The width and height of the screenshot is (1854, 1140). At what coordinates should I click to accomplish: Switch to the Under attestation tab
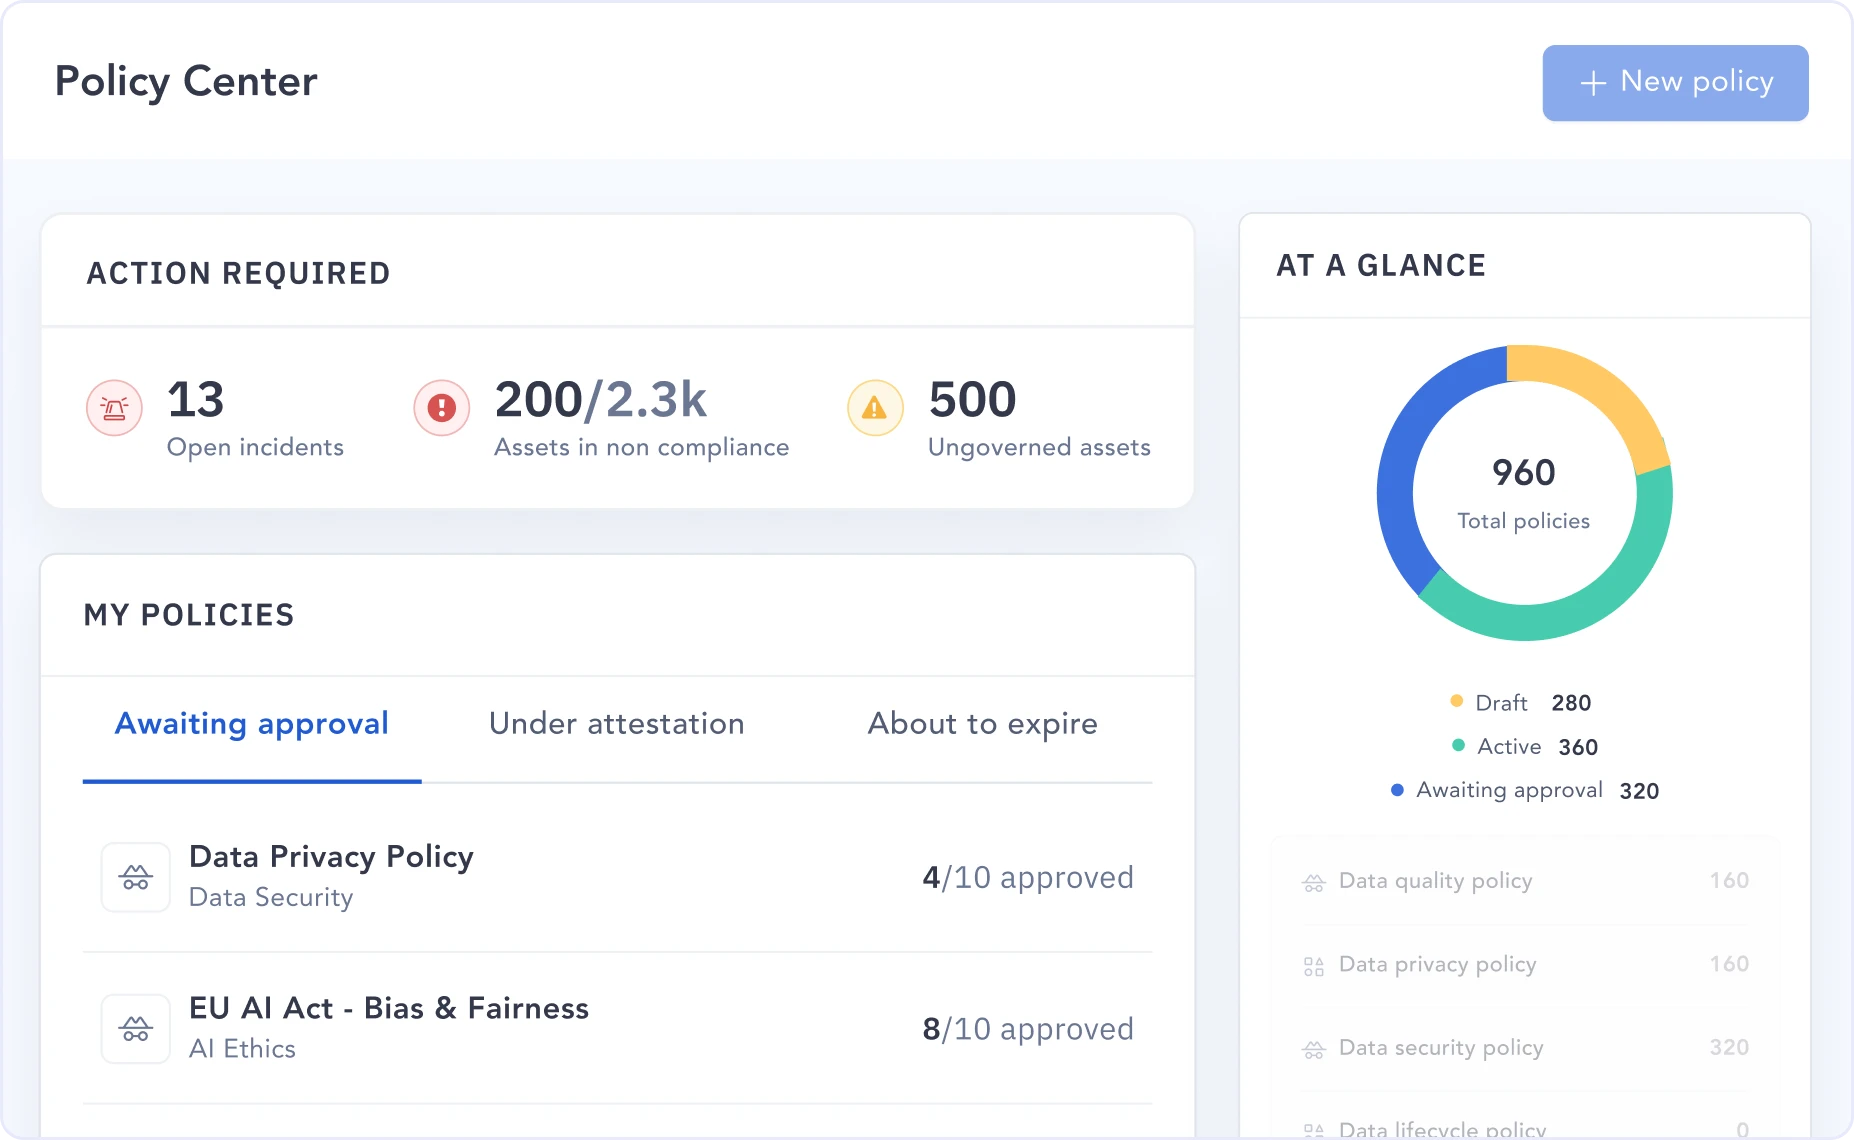pos(617,724)
